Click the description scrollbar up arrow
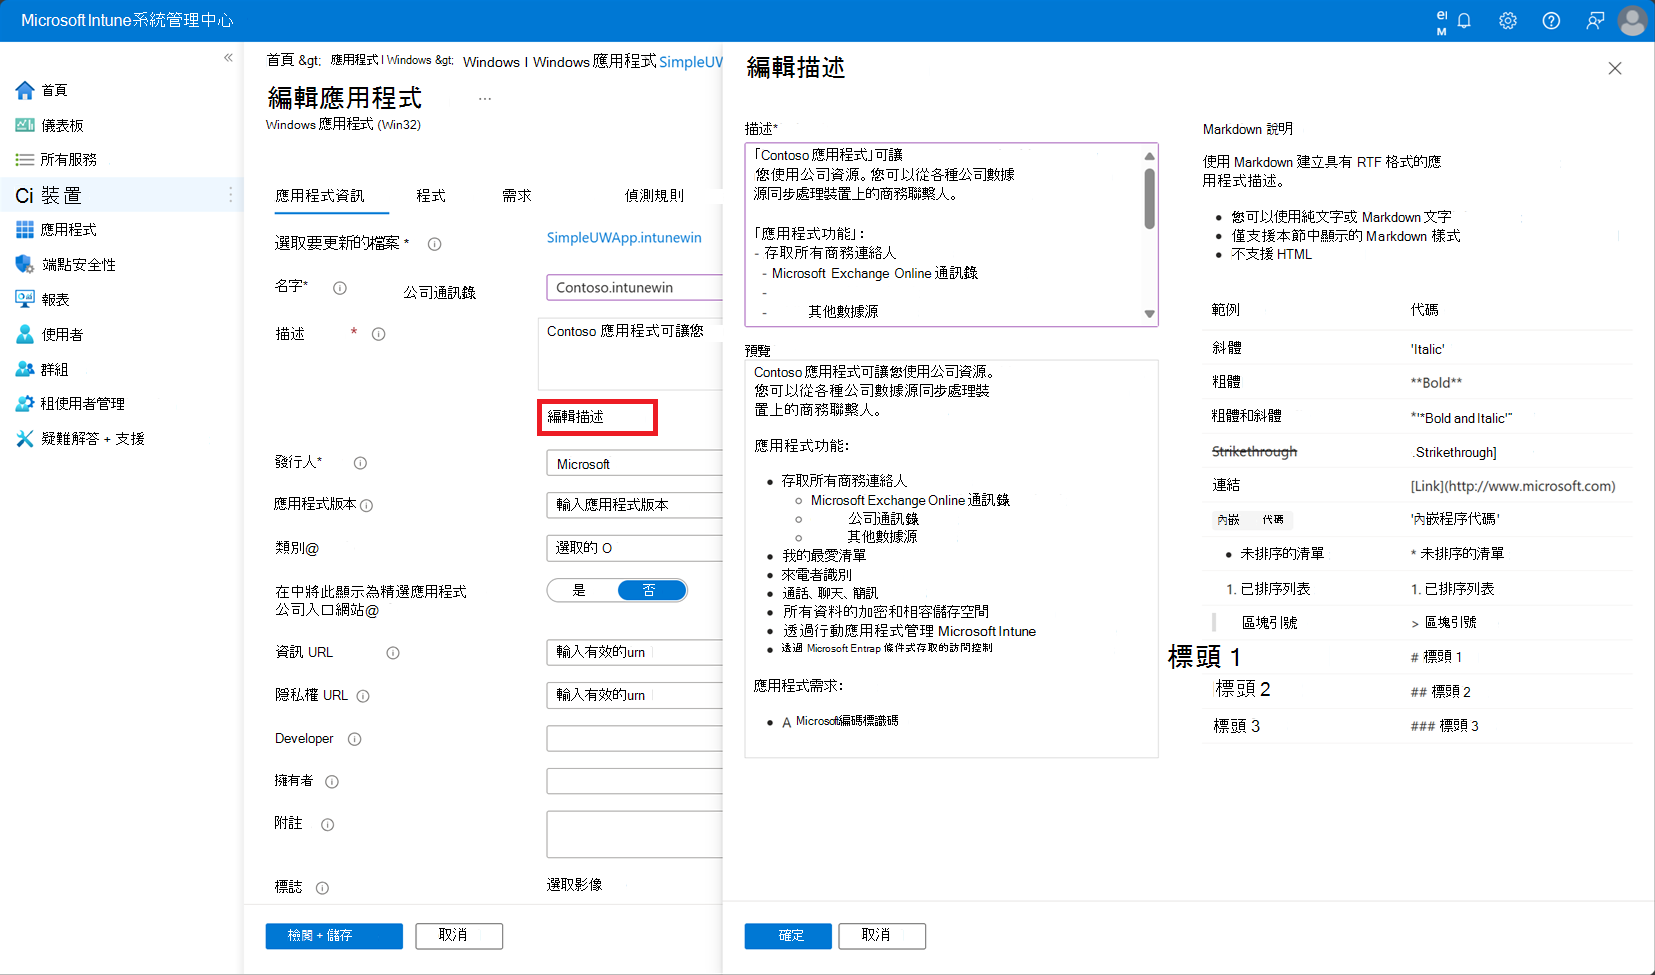 1150,155
